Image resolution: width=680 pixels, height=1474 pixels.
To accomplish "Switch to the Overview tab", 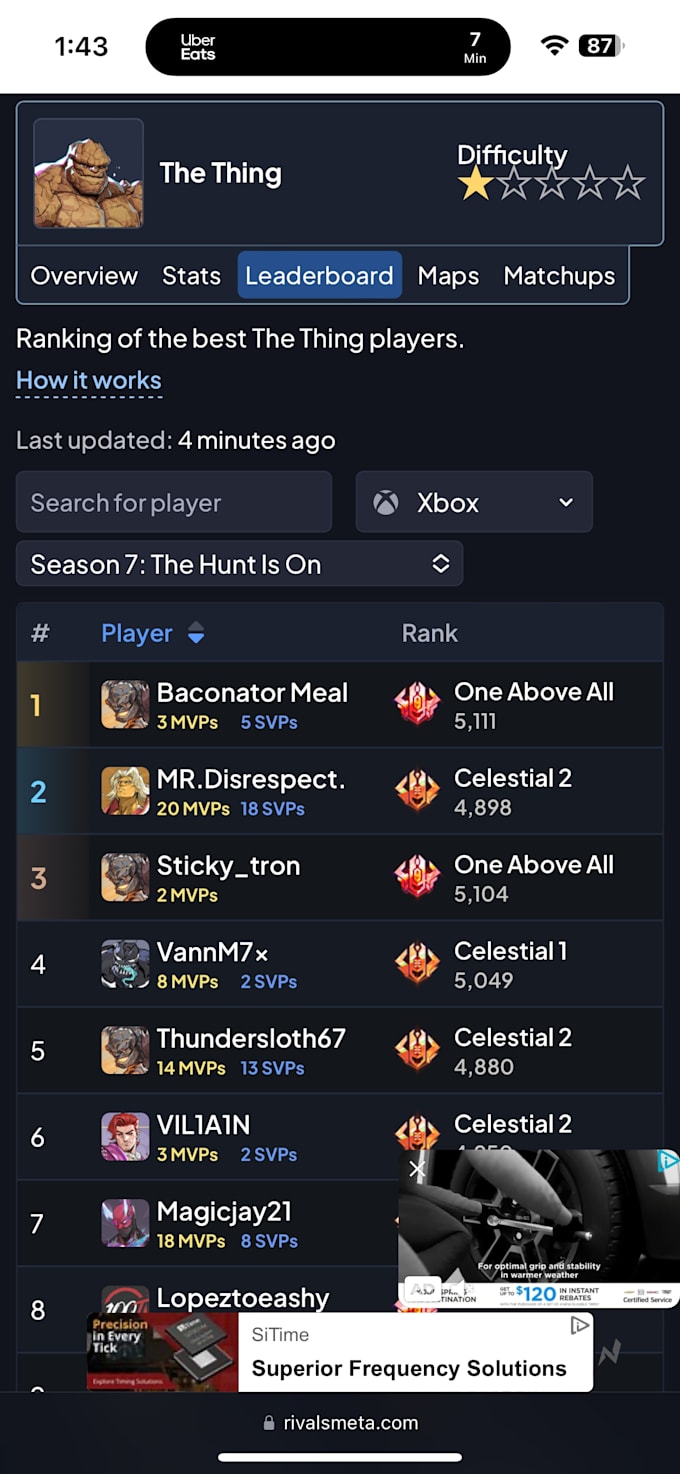I will click(x=84, y=275).
